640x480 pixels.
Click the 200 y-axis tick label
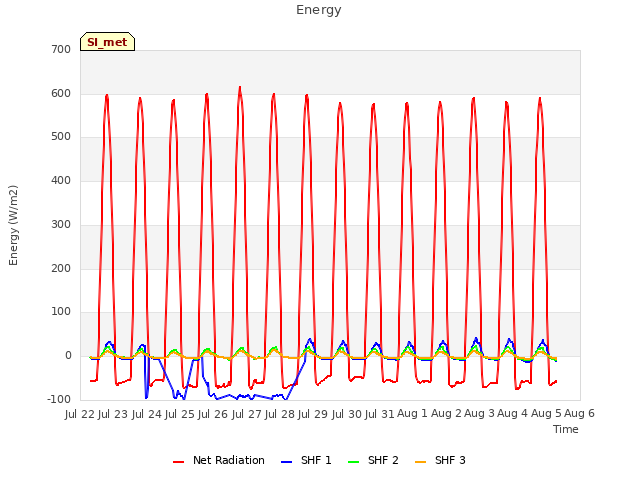(61, 269)
